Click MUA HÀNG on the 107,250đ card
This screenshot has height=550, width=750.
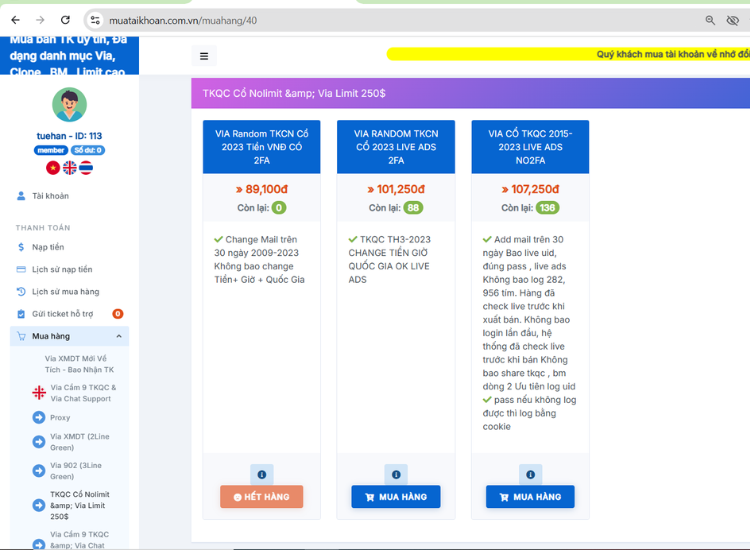click(x=530, y=497)
